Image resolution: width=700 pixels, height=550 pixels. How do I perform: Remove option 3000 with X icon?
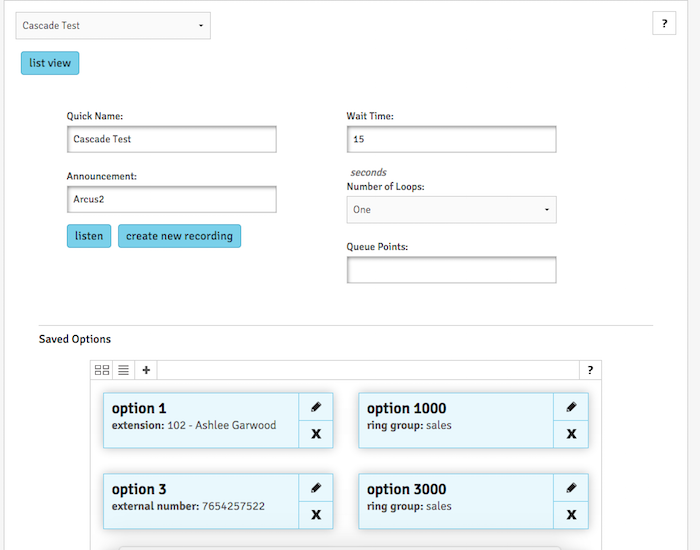click(571, 515)
